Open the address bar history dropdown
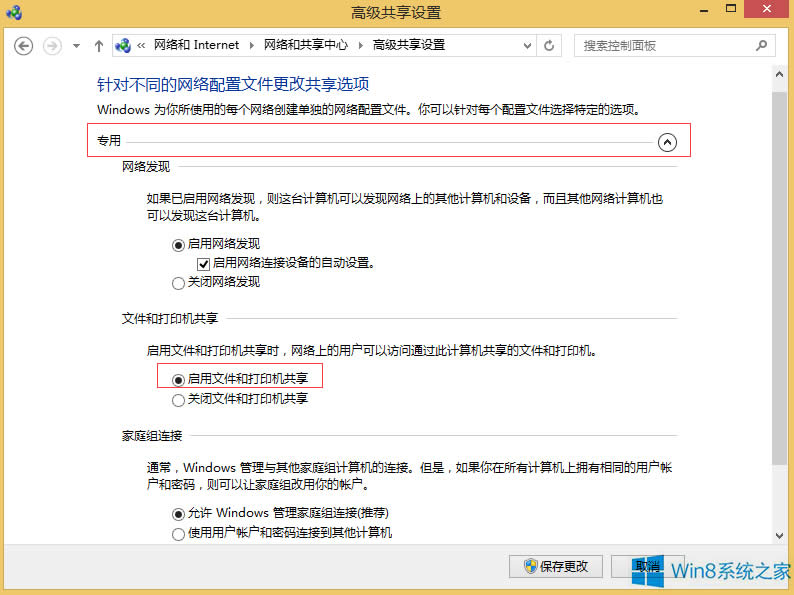This screenshot has width=794, height=595. (527, 46)
